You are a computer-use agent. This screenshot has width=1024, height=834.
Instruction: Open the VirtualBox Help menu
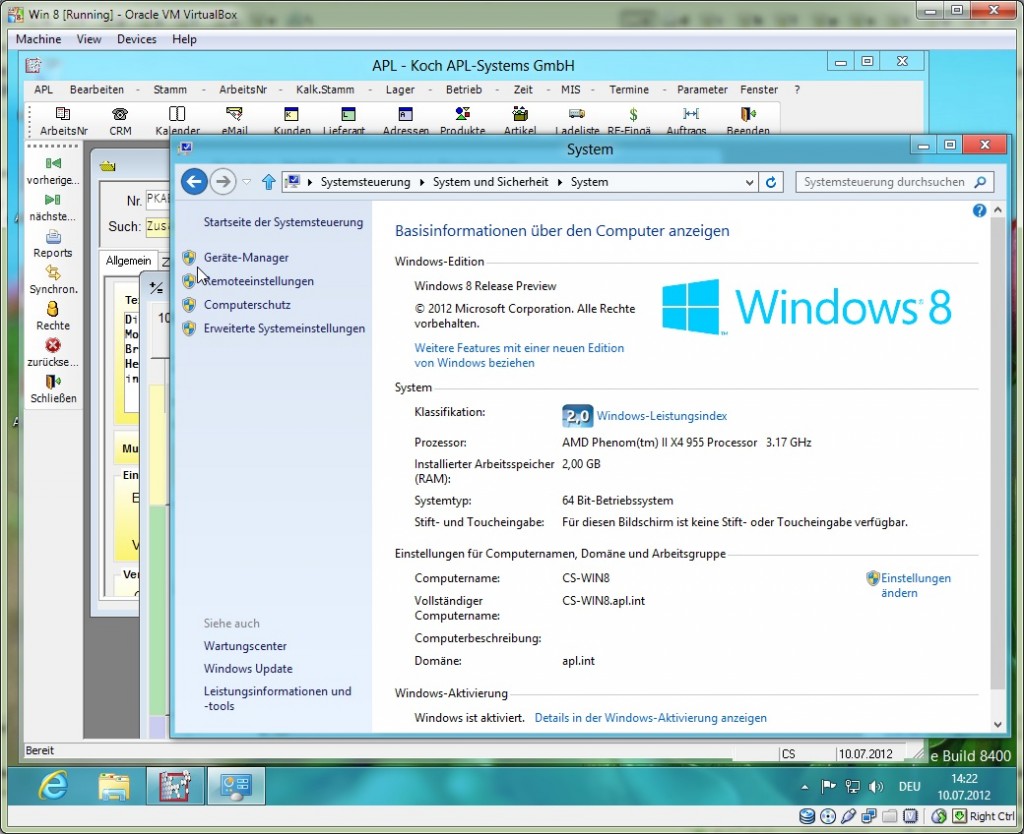tap(184, 39)
